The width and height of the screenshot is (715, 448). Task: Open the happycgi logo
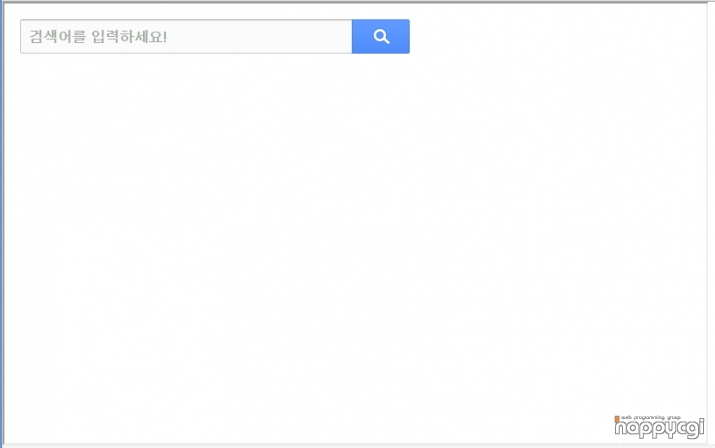click(659, 427)
